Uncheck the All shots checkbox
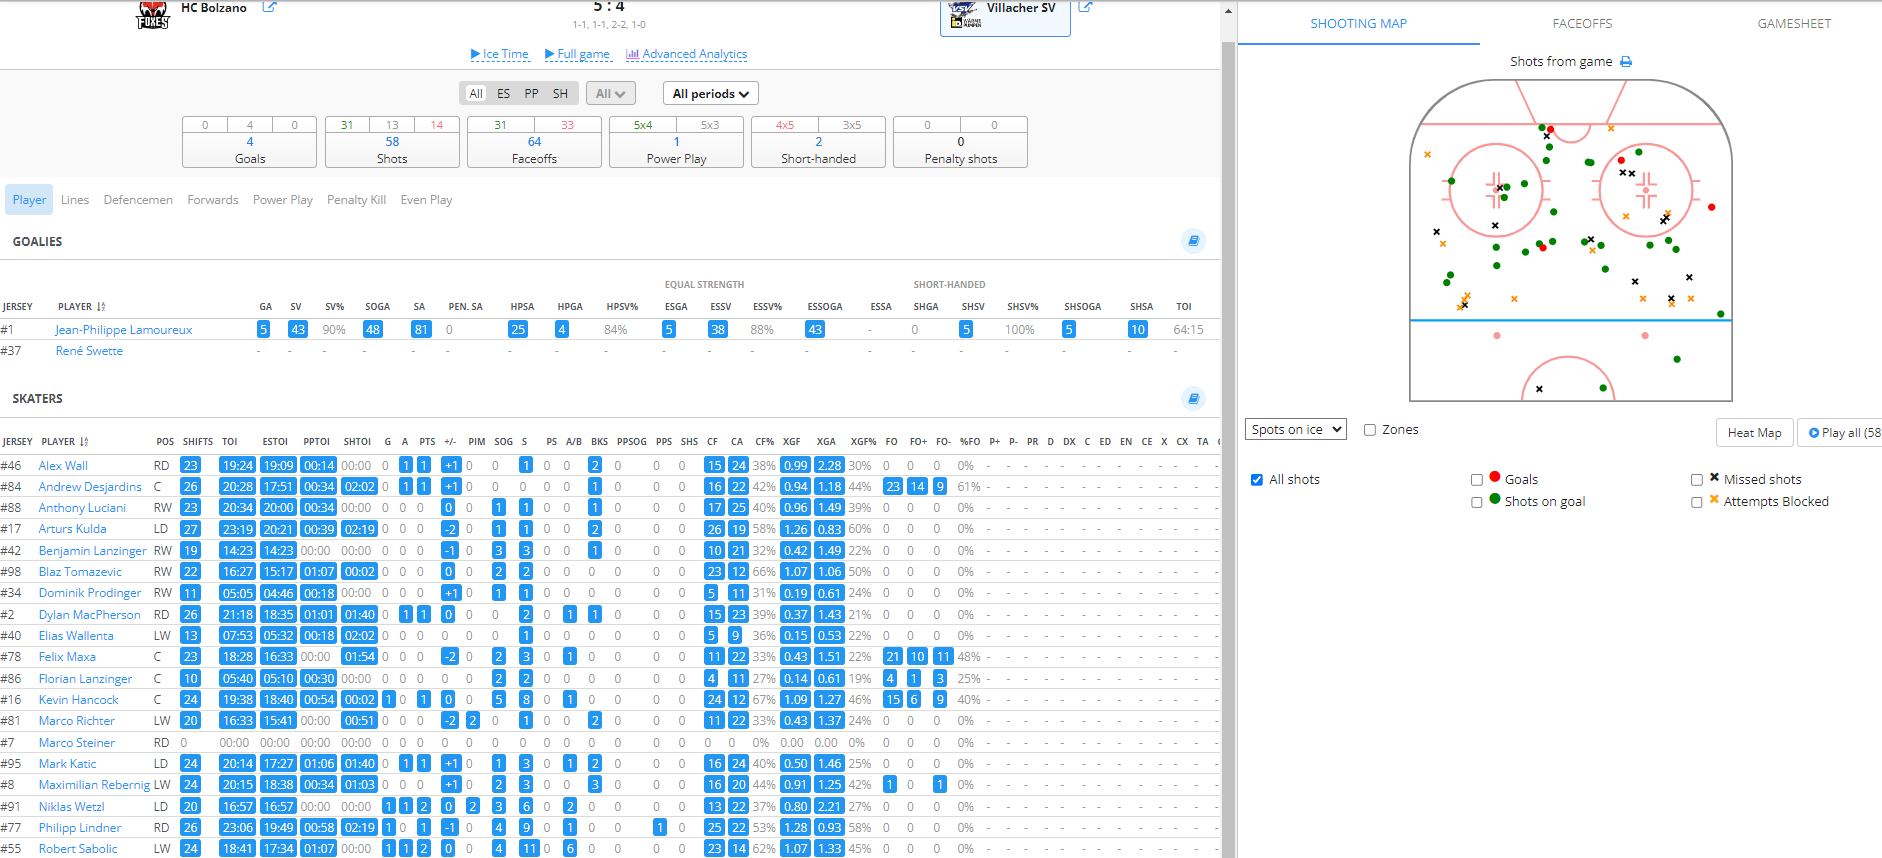 1257,480
